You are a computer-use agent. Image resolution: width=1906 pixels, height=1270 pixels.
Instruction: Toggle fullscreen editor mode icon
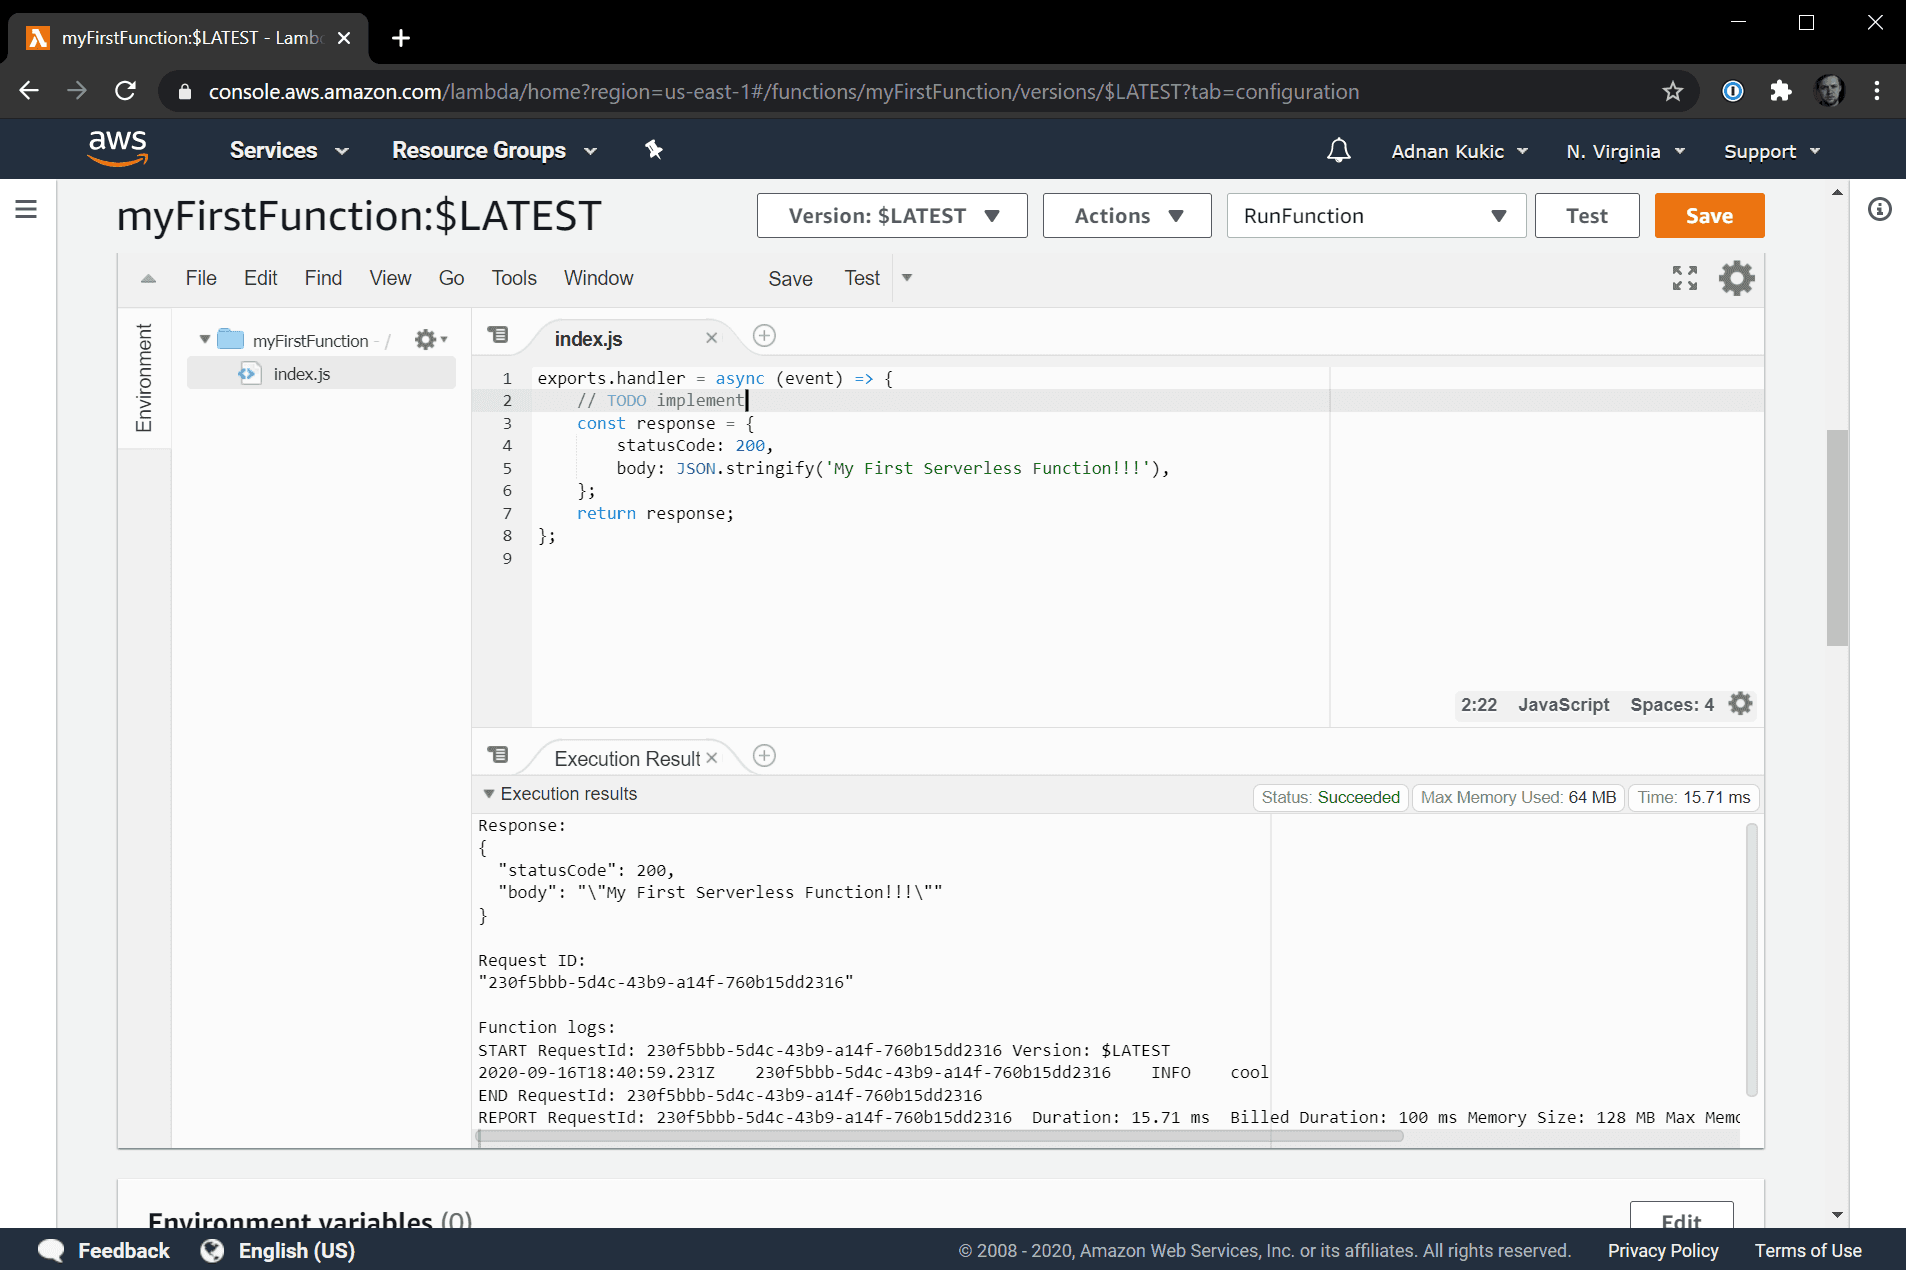pyautogui.click(x=1684, y=278)
